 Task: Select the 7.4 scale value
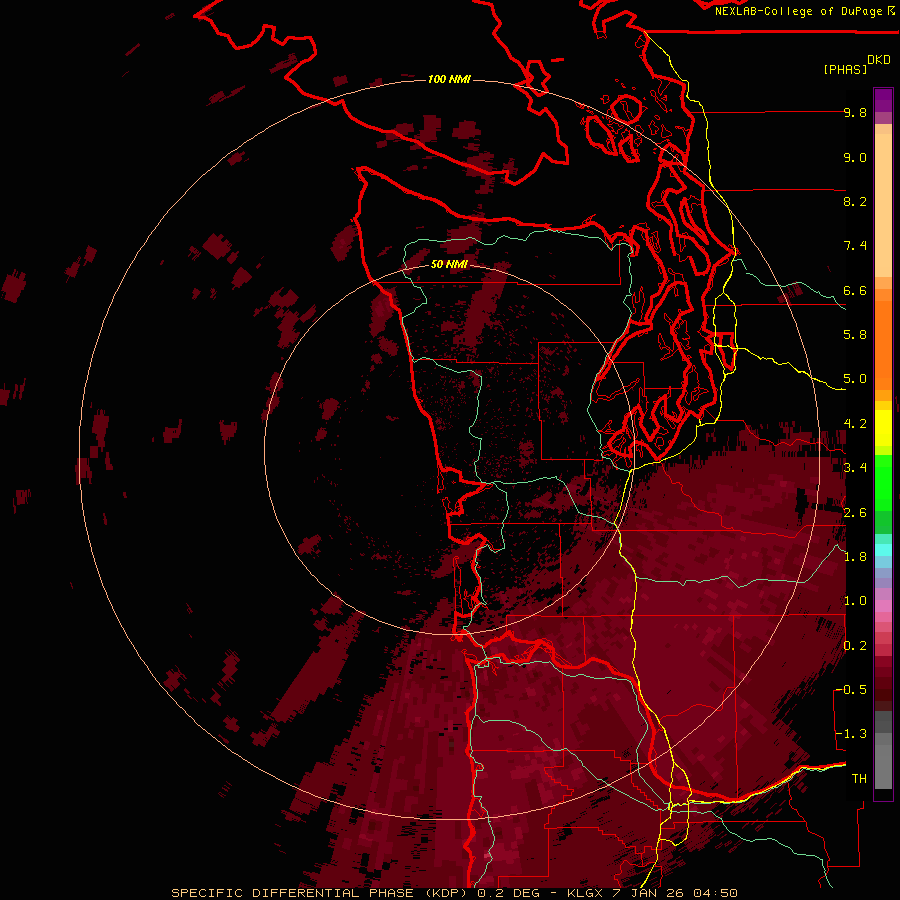855,246
